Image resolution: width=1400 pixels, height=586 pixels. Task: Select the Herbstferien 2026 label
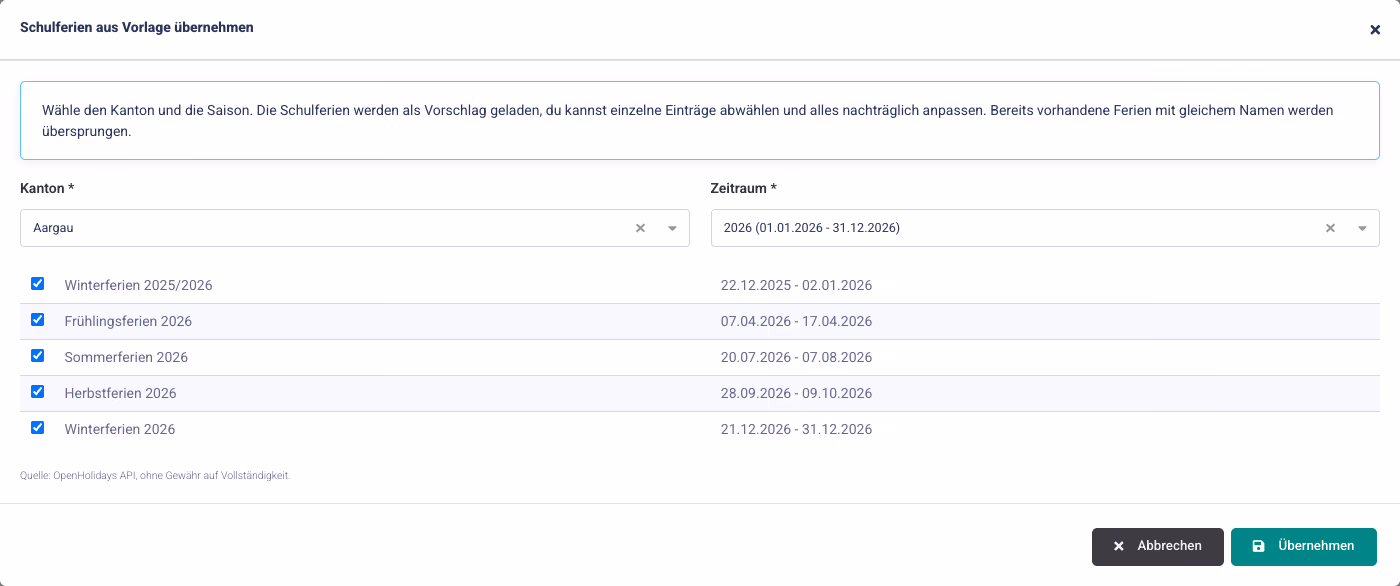pyautogui.click(x=121, y=394)
